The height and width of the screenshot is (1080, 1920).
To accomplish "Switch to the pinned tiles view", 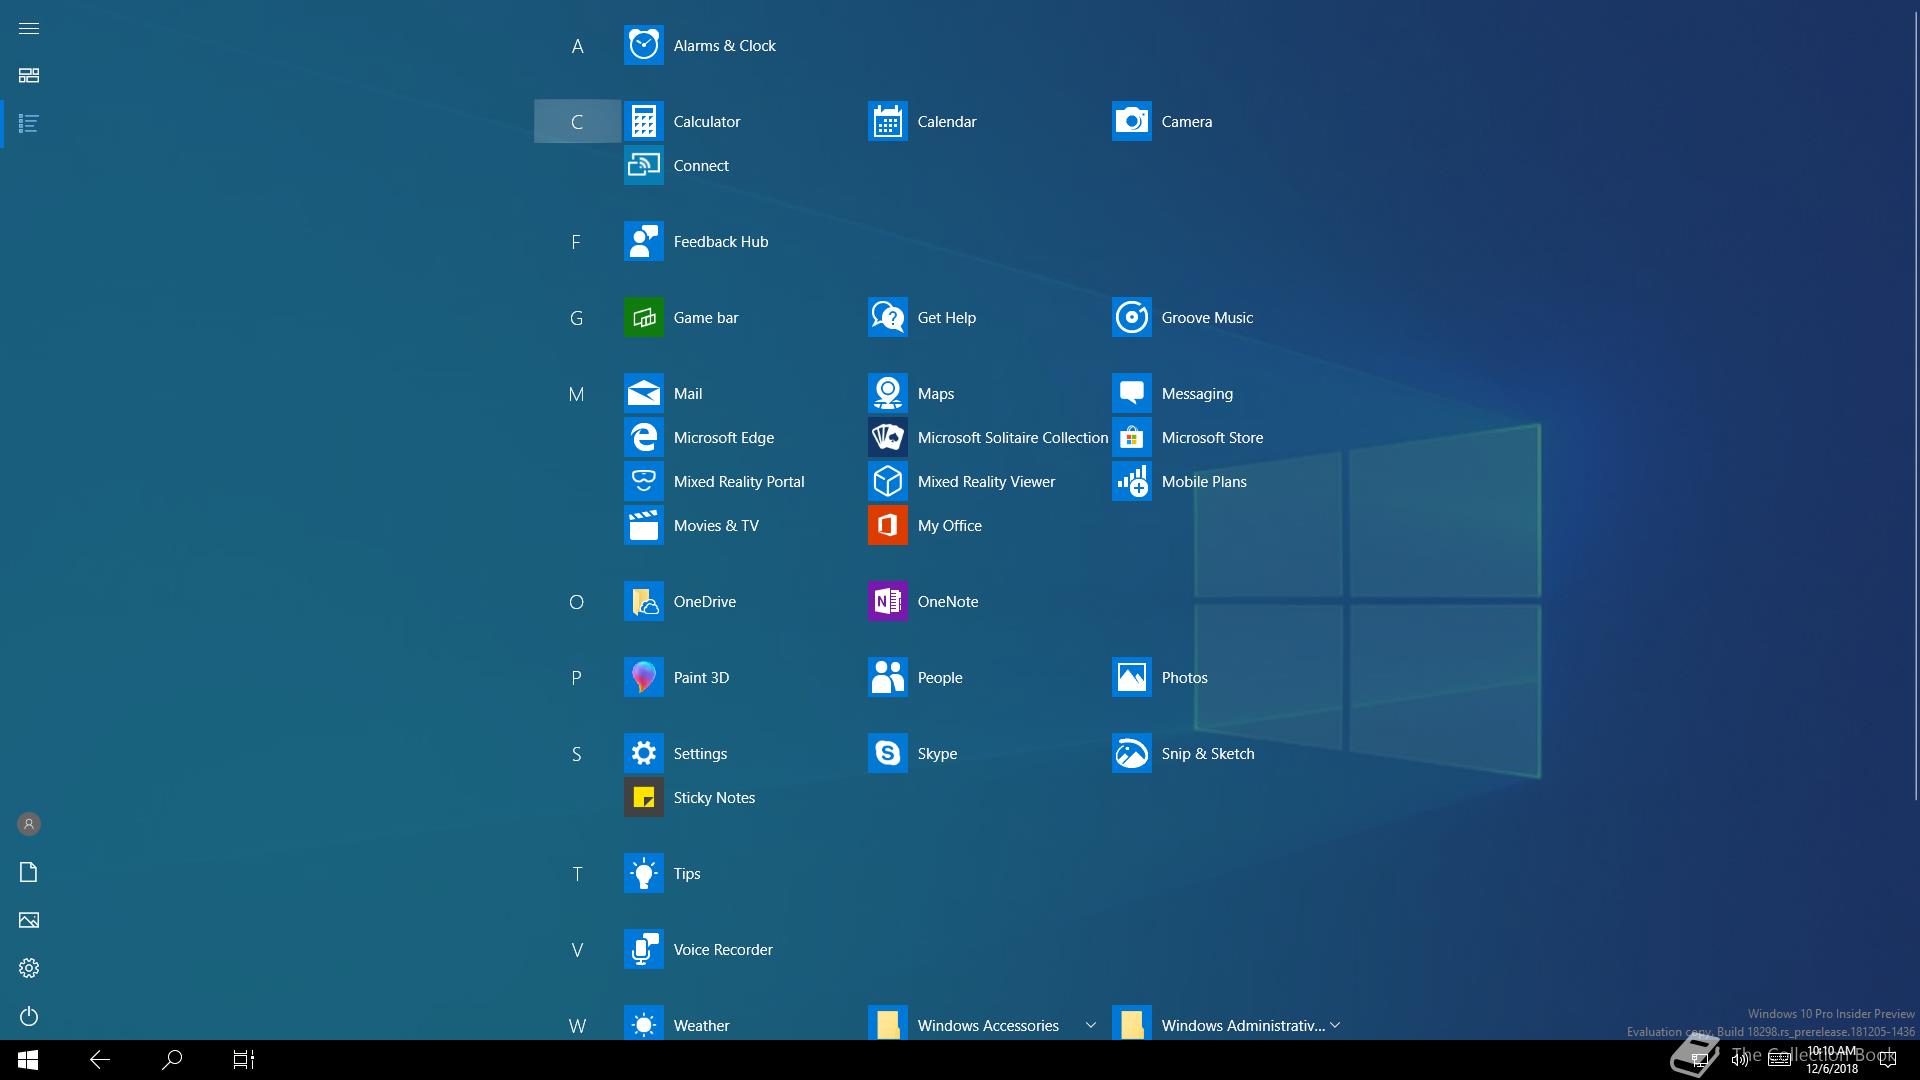I will [29, 76].
